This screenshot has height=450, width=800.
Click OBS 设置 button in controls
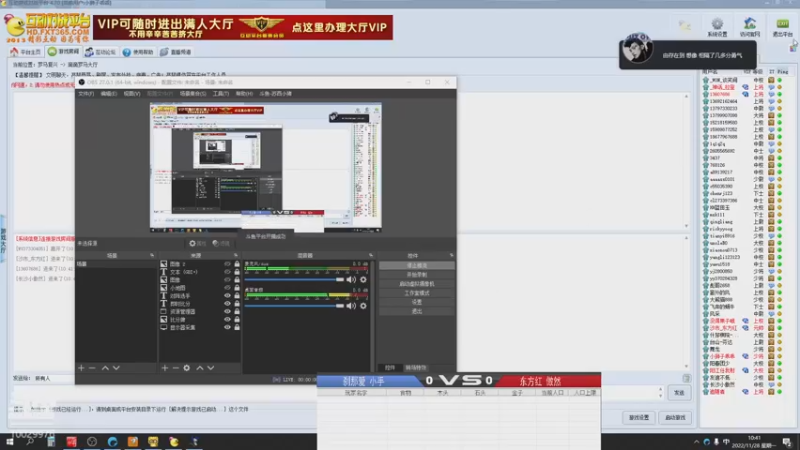[x=417, y=302]
